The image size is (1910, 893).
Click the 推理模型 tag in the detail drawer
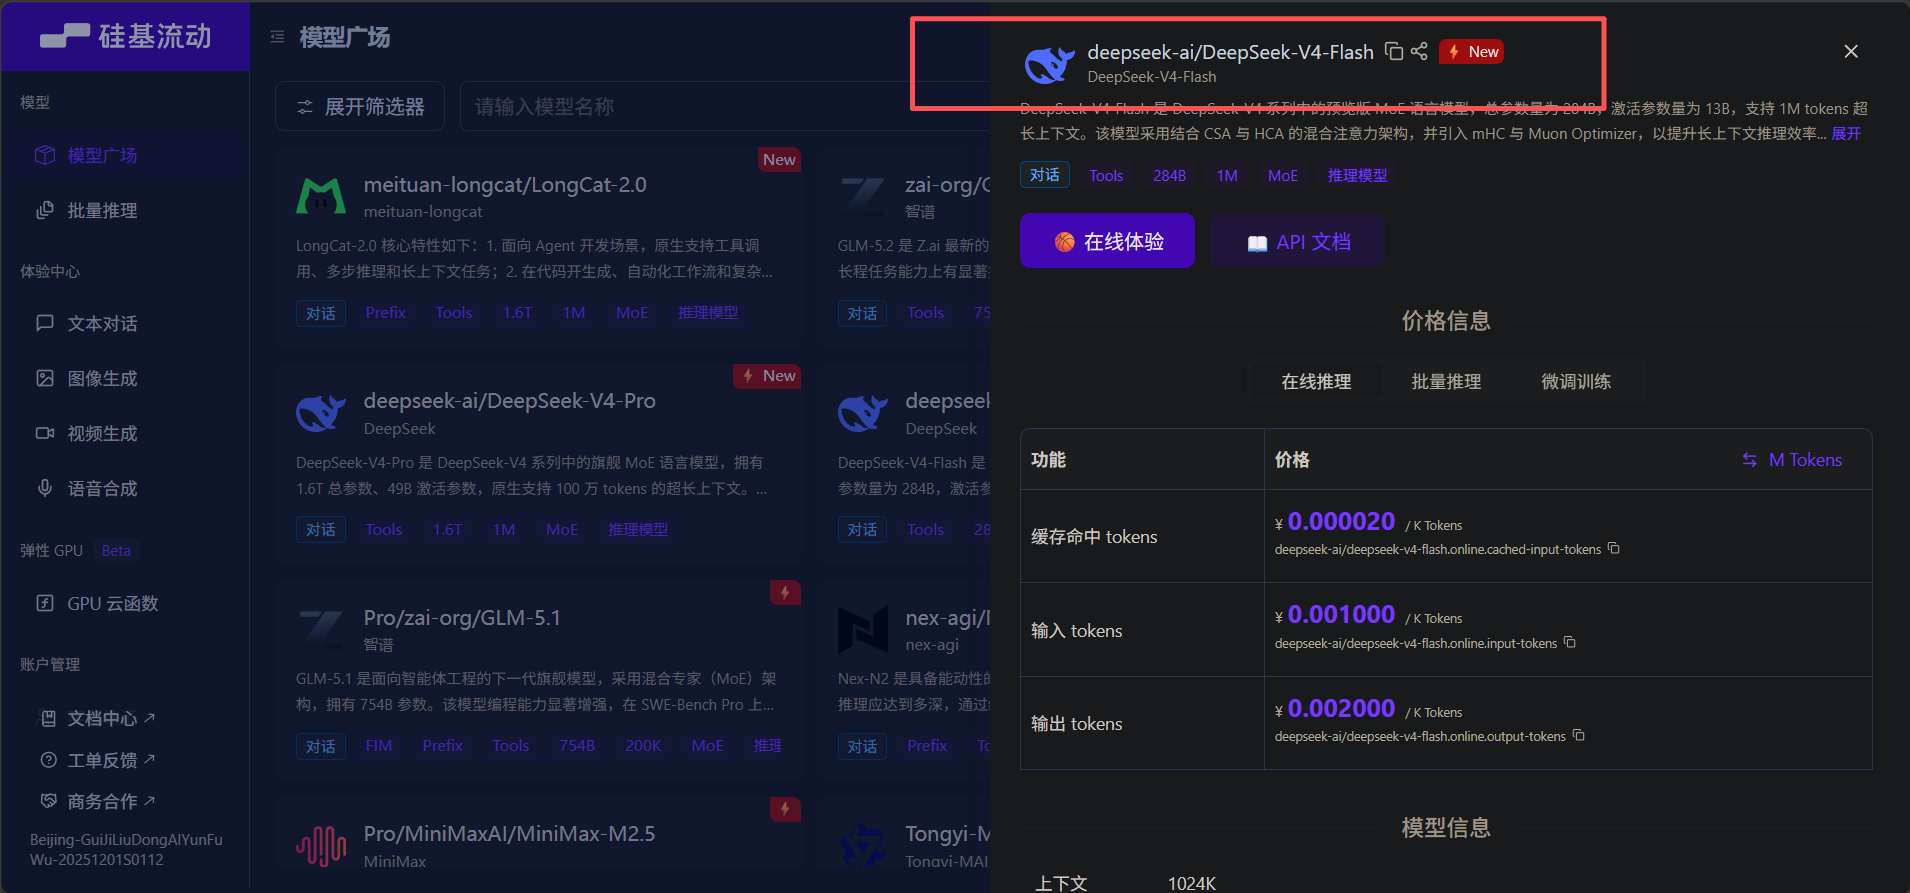click(x=1357, y=175)
